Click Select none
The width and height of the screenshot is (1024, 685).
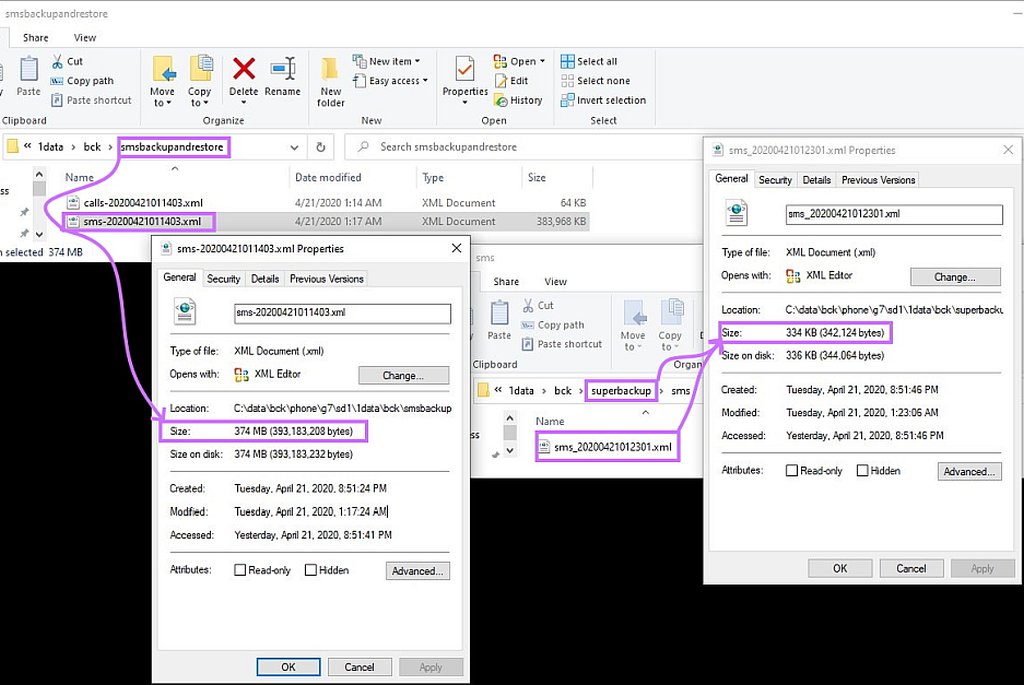tap(595, 81)
